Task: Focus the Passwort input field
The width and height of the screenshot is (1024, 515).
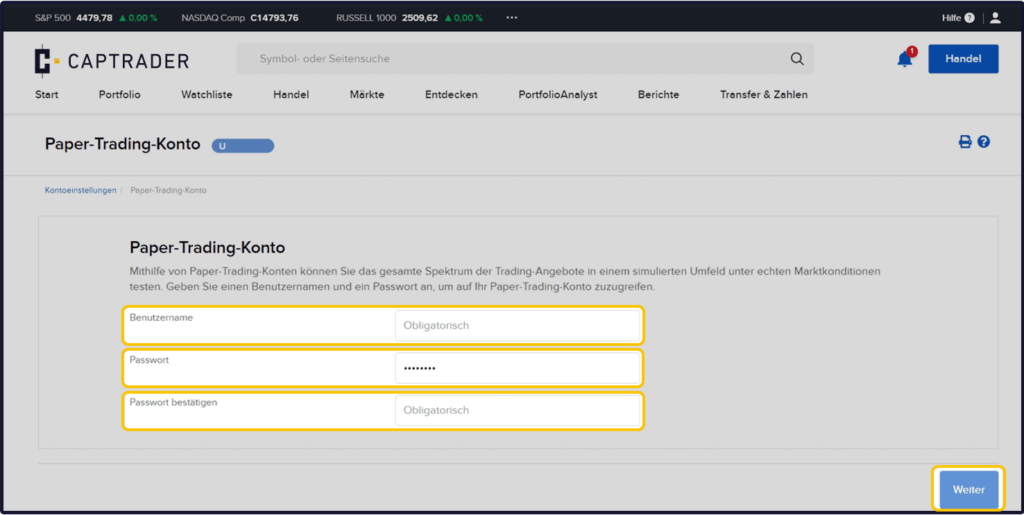Action: coord(517,368)
